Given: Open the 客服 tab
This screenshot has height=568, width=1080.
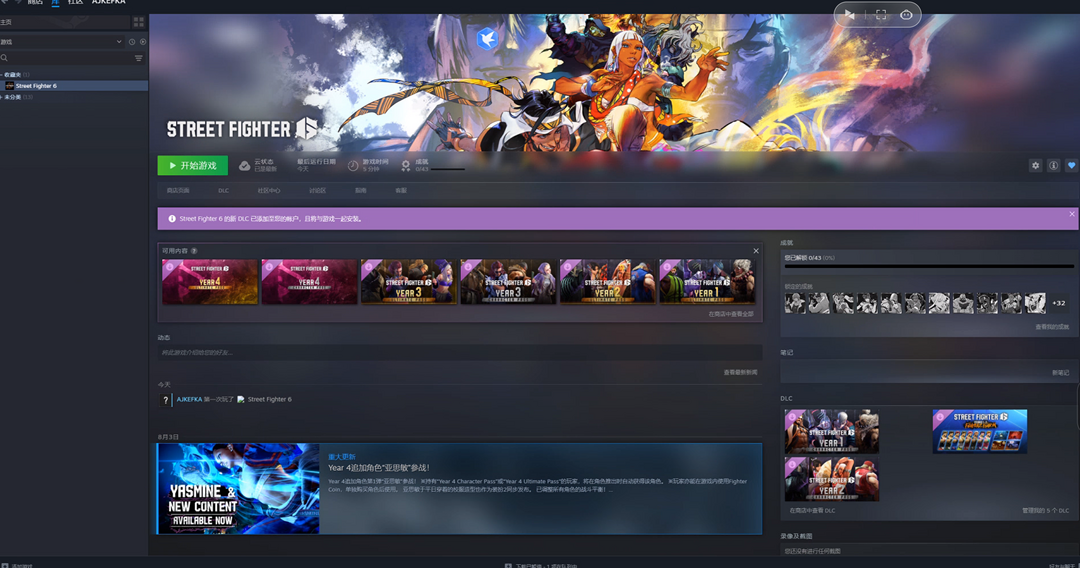Looking at the screenshot, I should (401, 191).
